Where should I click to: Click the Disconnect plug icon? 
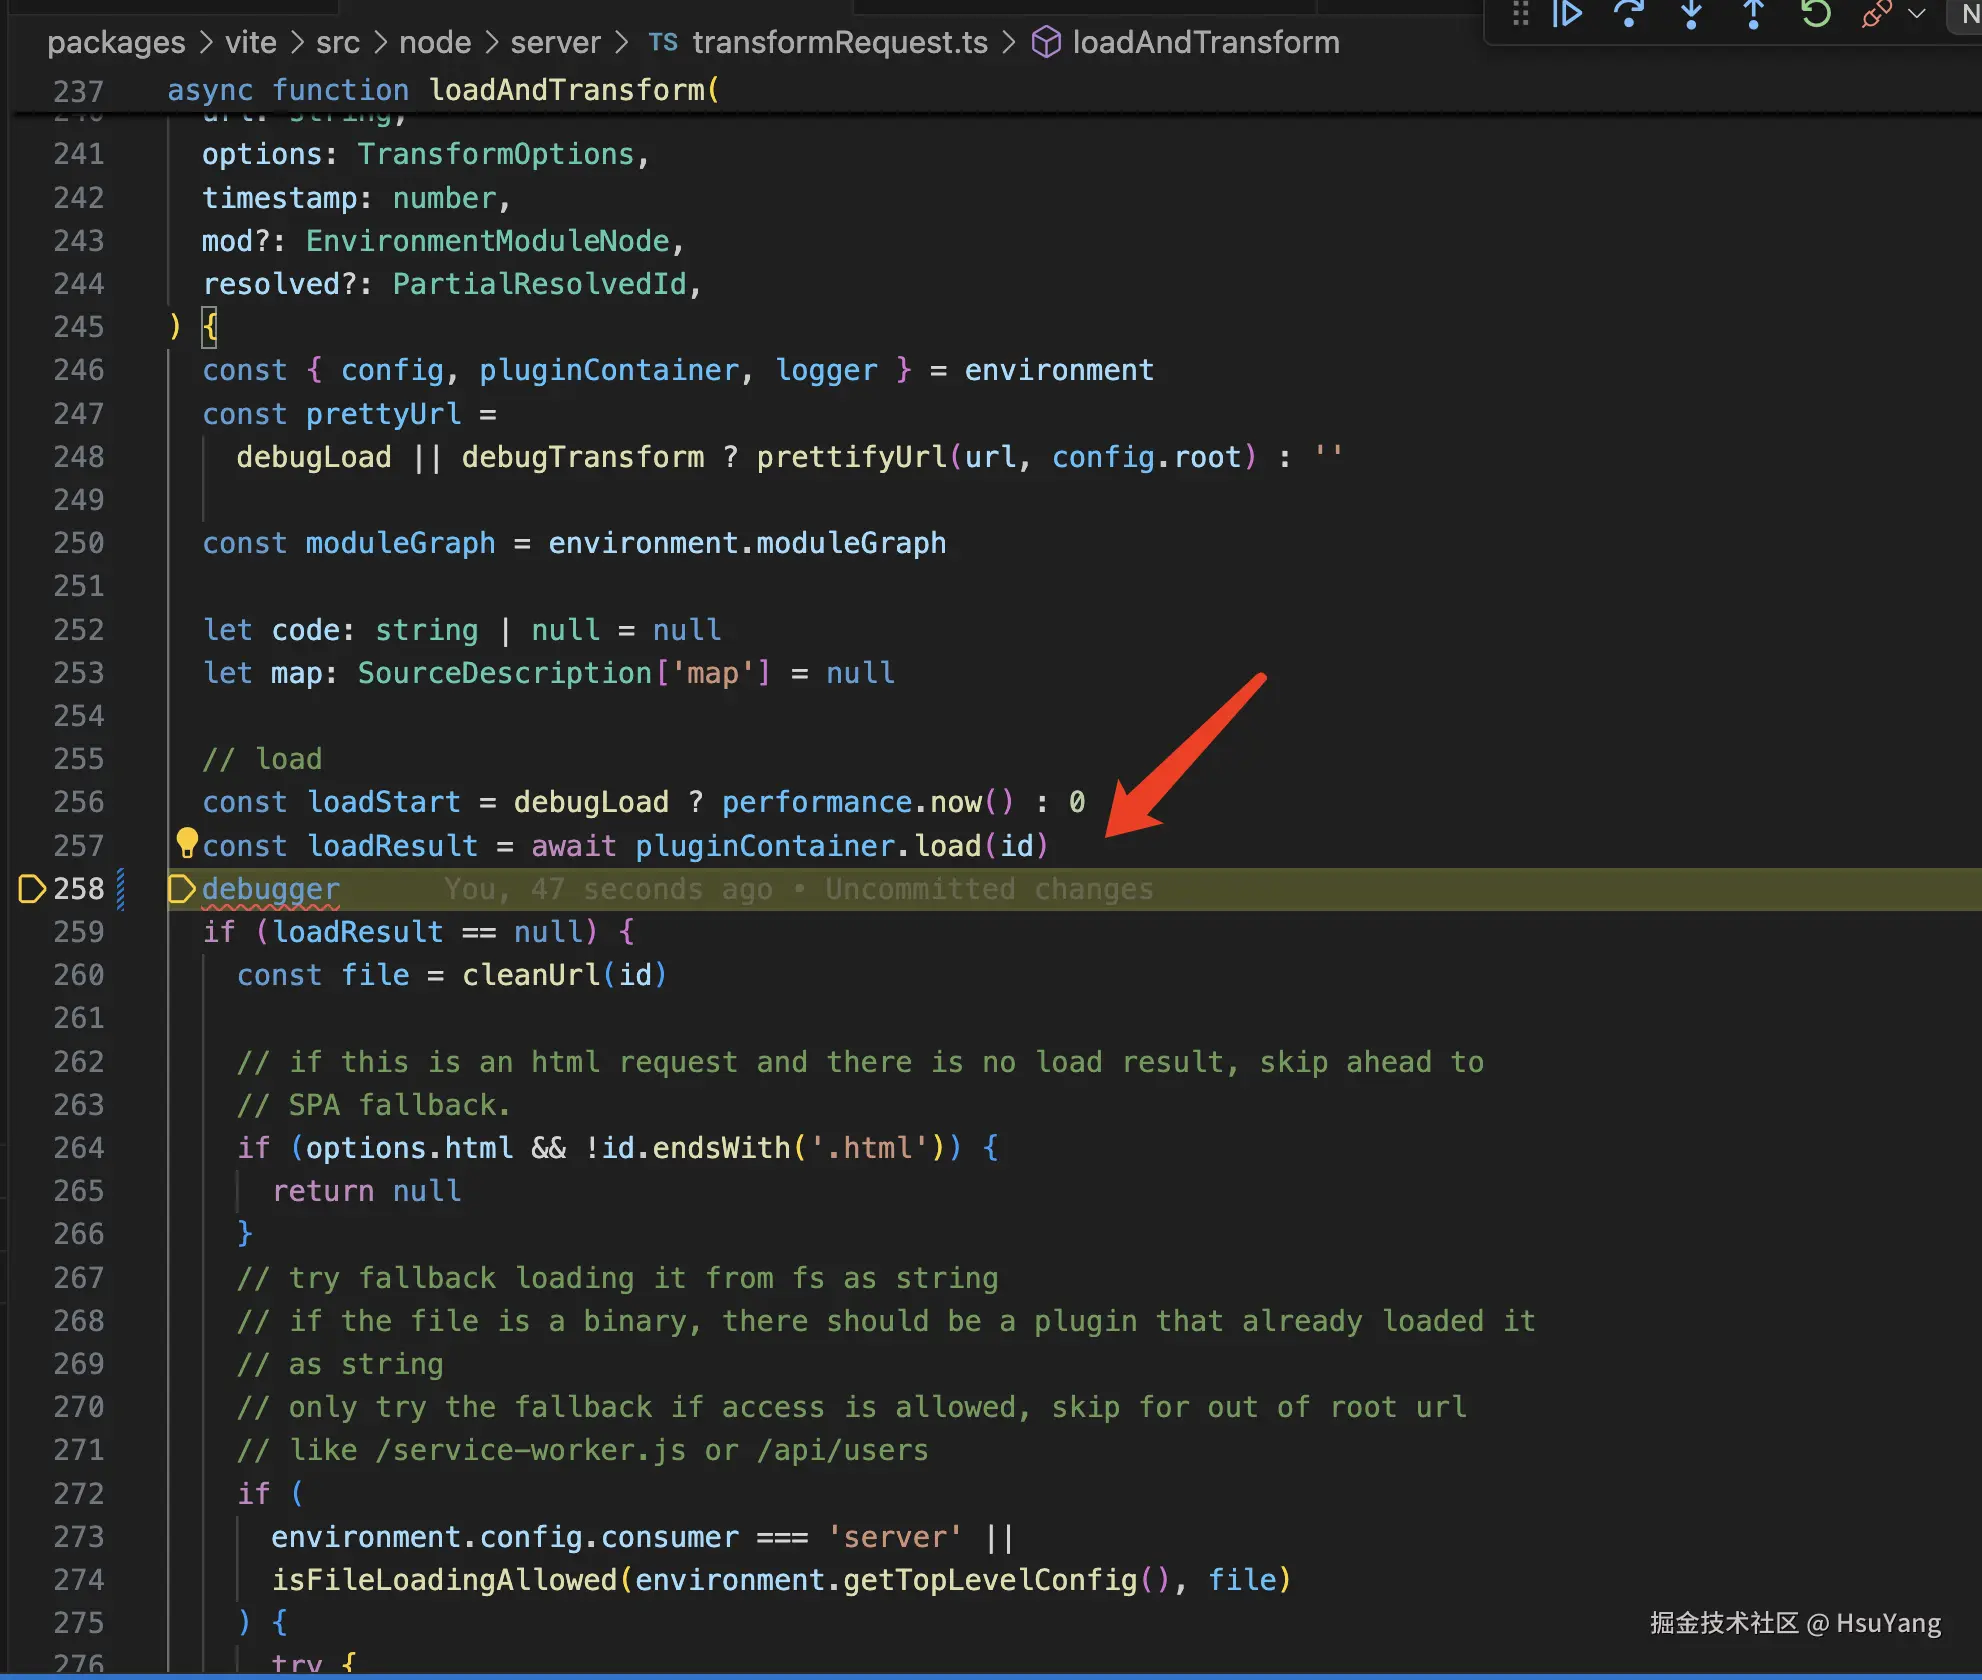[x=1875, y=15]
